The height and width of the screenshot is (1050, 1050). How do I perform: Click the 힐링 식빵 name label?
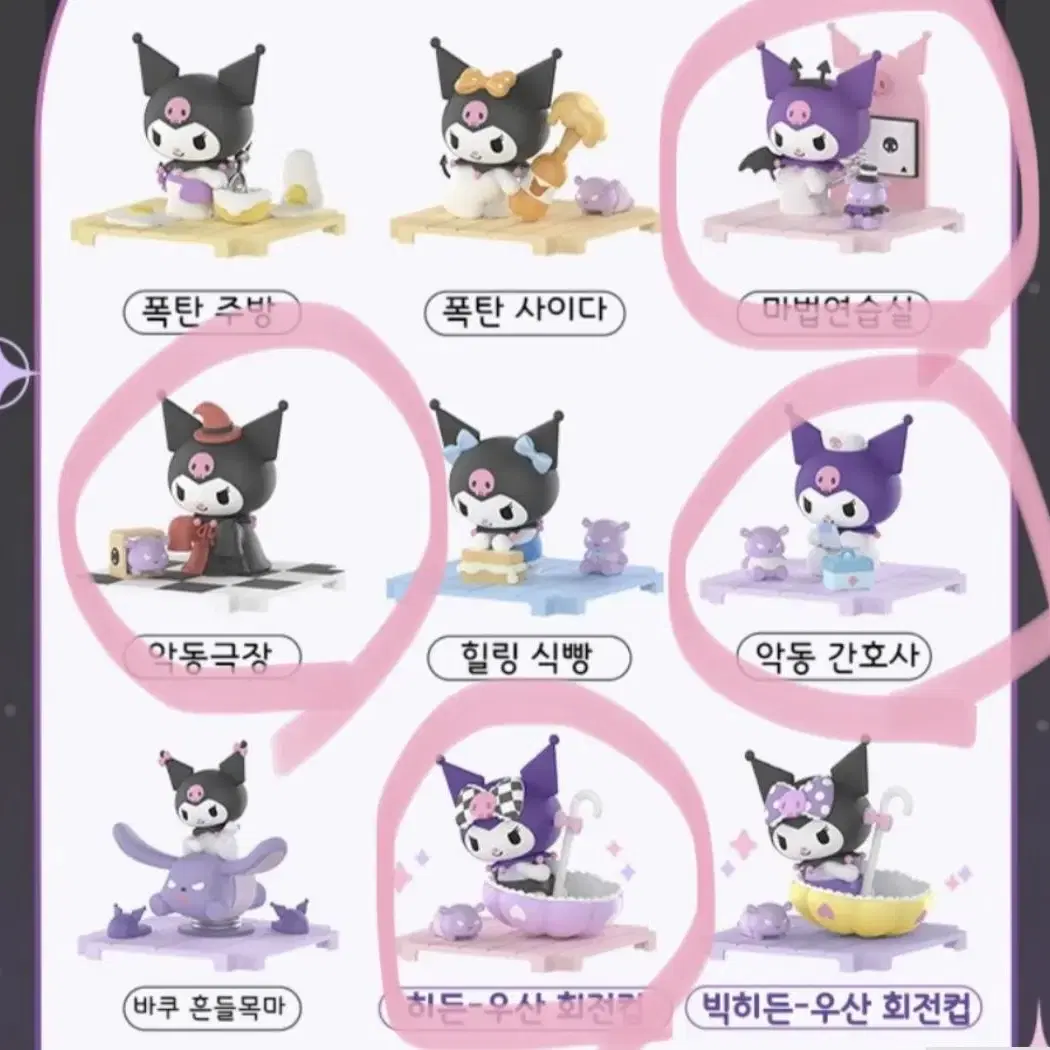528,658
